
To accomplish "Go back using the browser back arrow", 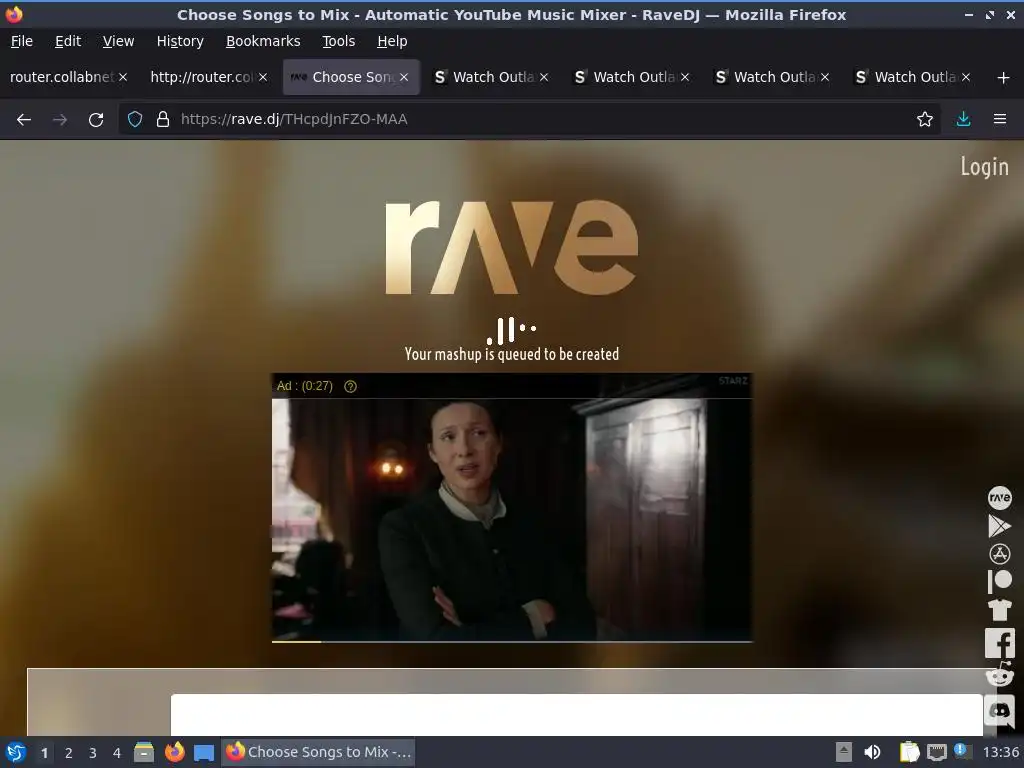I will coord(24,120).
